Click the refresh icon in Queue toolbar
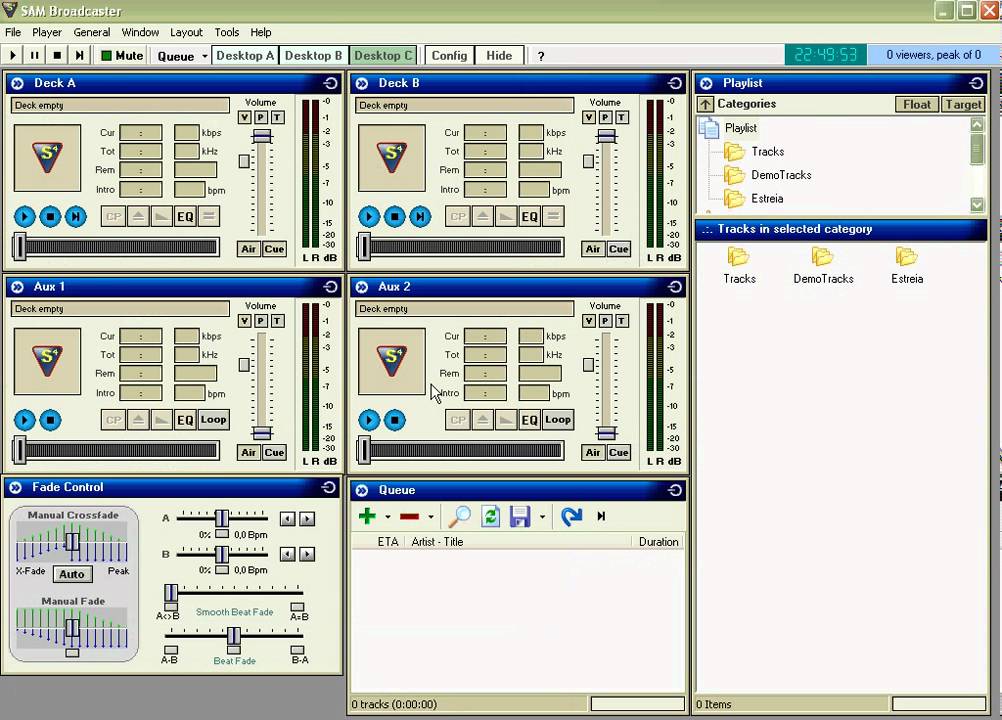 tap(490, 516)
